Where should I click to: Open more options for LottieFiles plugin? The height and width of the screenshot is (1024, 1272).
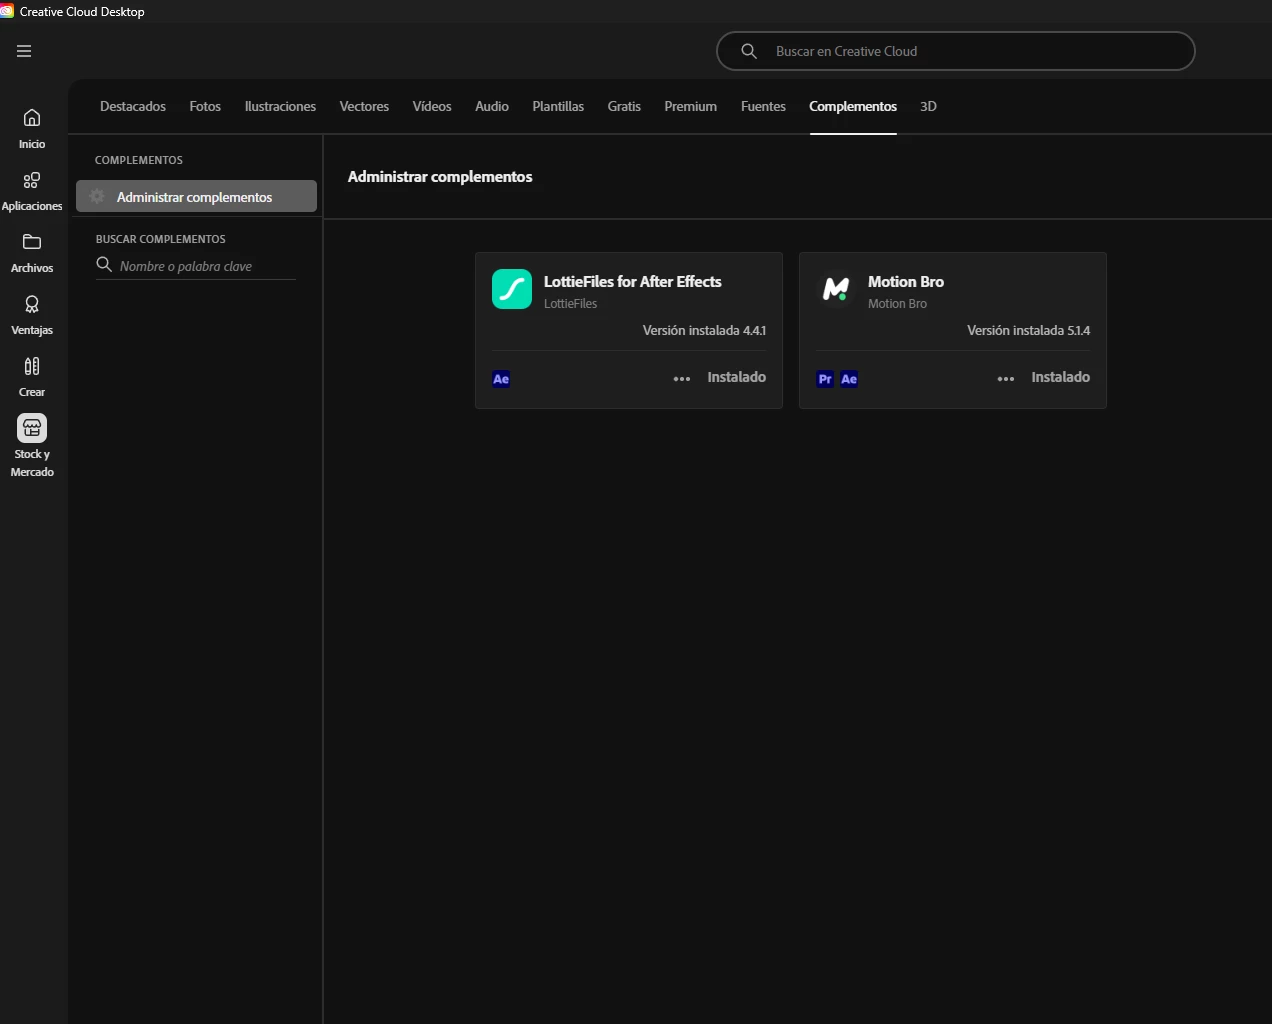tap(682, 379)
